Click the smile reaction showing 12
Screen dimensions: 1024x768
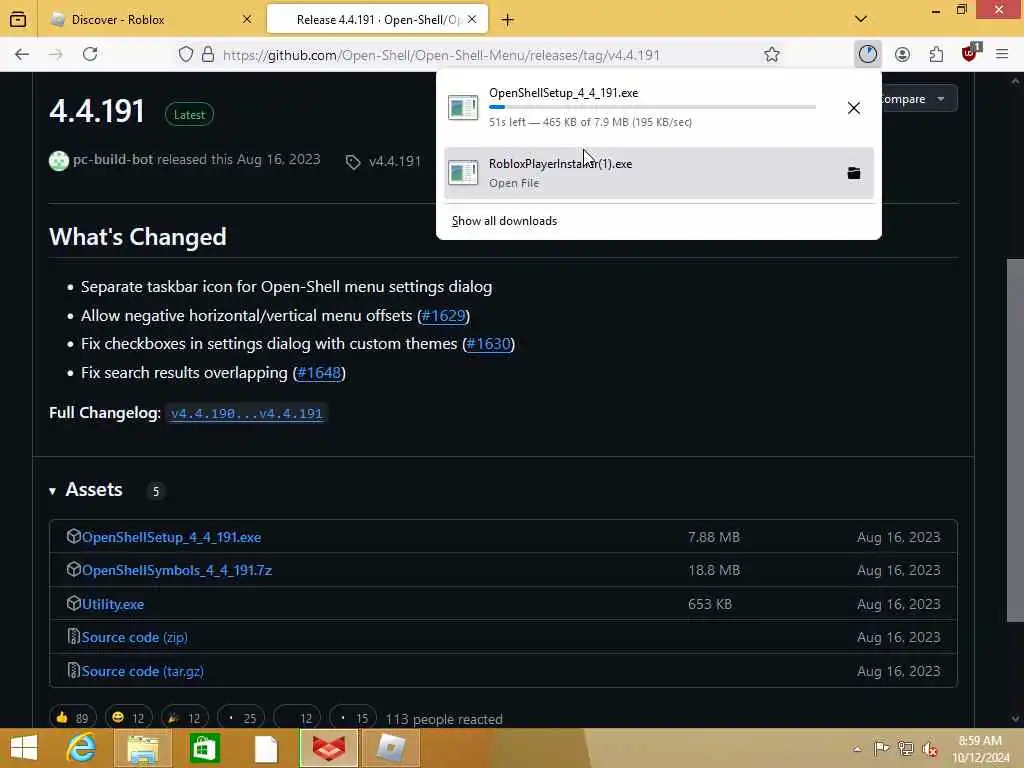(128, 718)
